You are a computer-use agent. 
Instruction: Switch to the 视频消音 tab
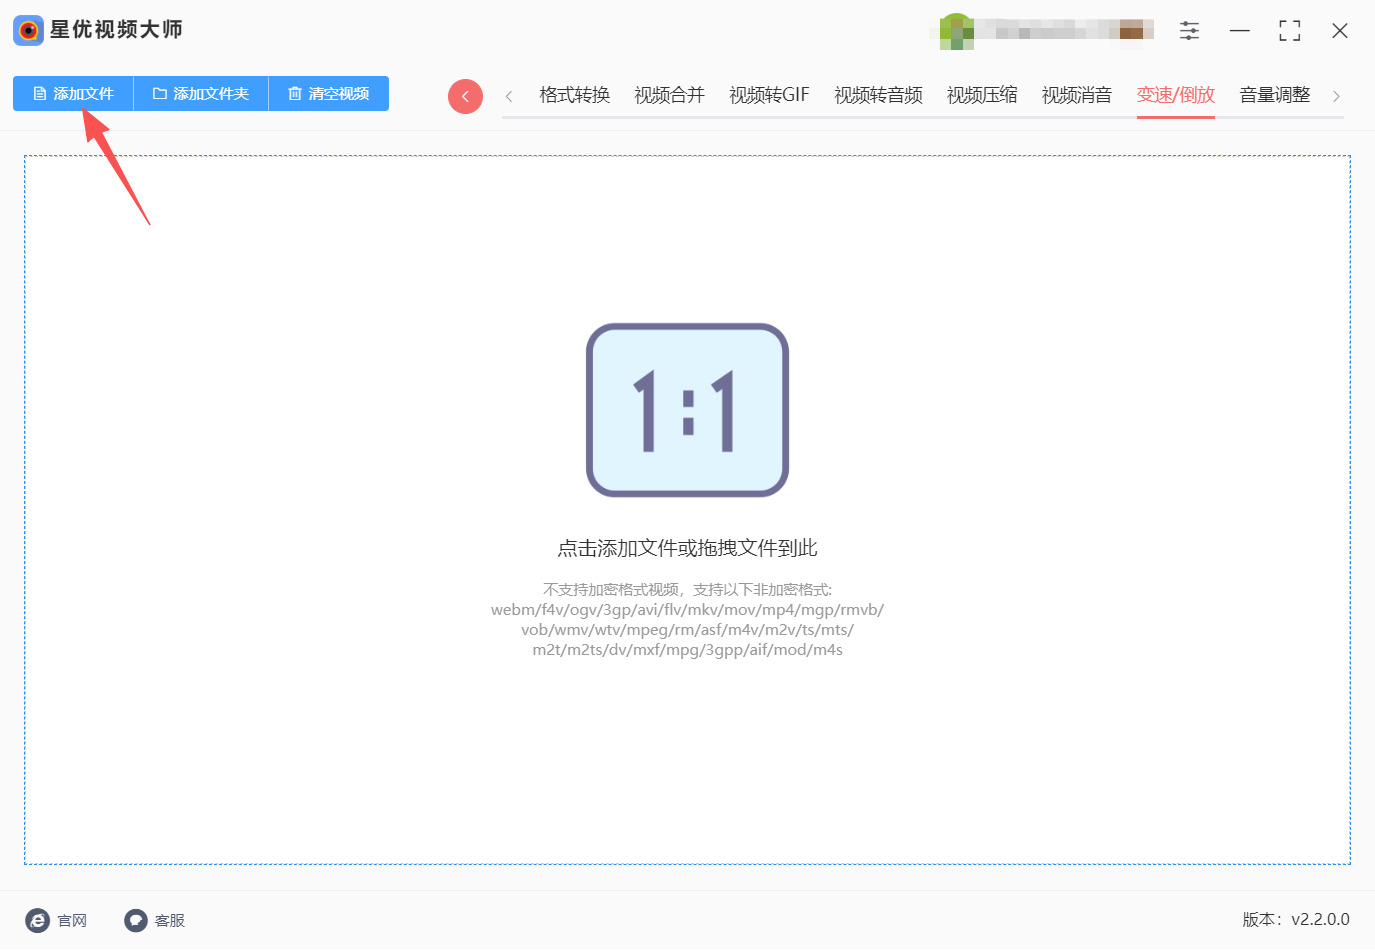pos(1077,95)
